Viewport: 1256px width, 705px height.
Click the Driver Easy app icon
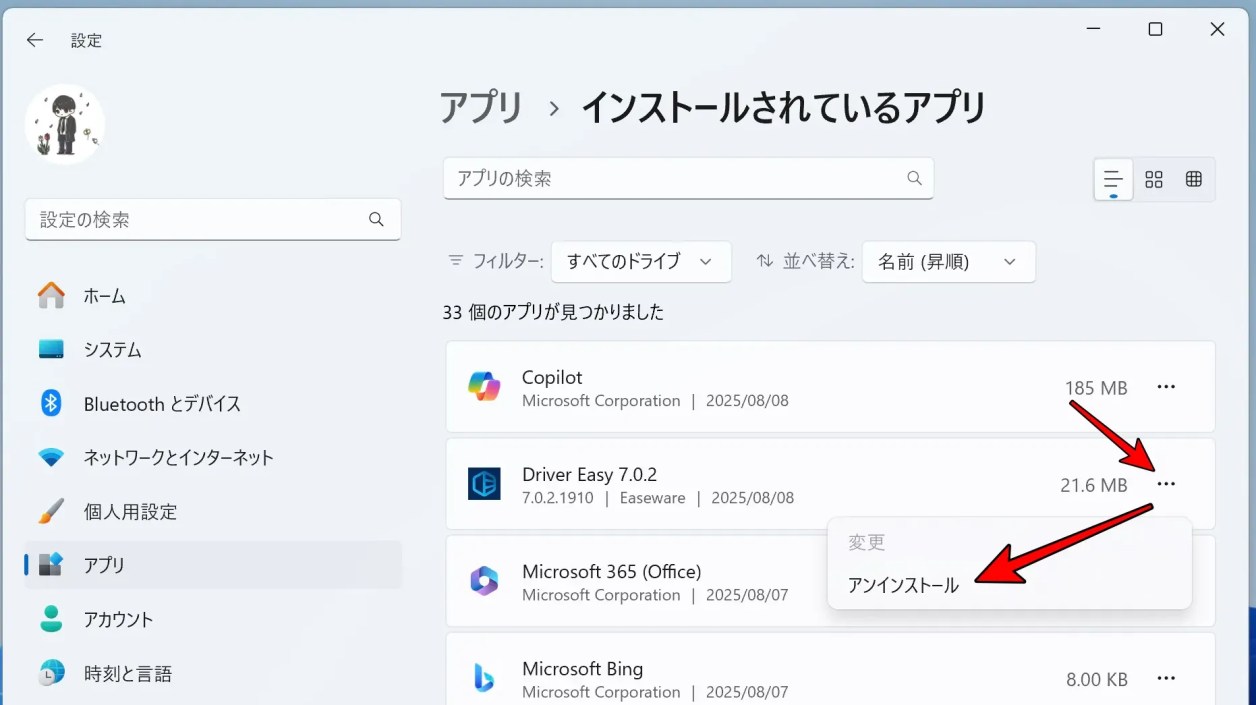click(x=484, y=484)
